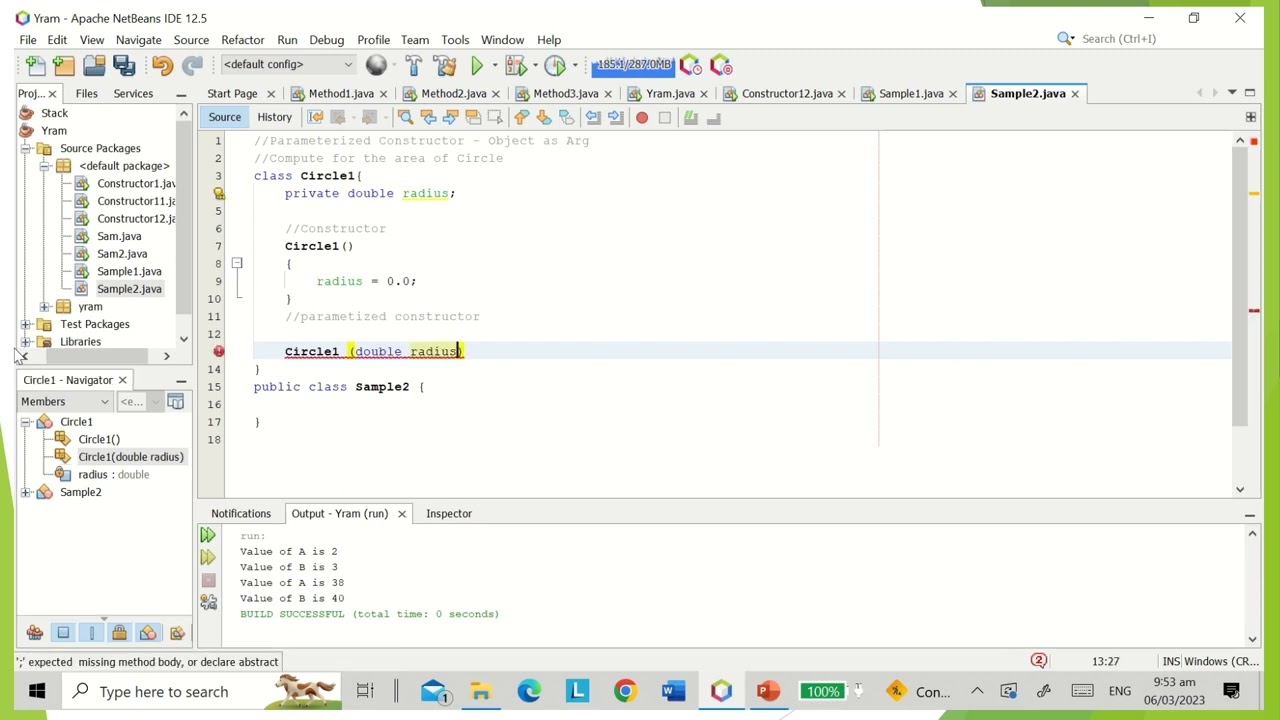The image size is (1280, 720).
Task: Open Chrome from Windows taskbar
Action: 625,691
